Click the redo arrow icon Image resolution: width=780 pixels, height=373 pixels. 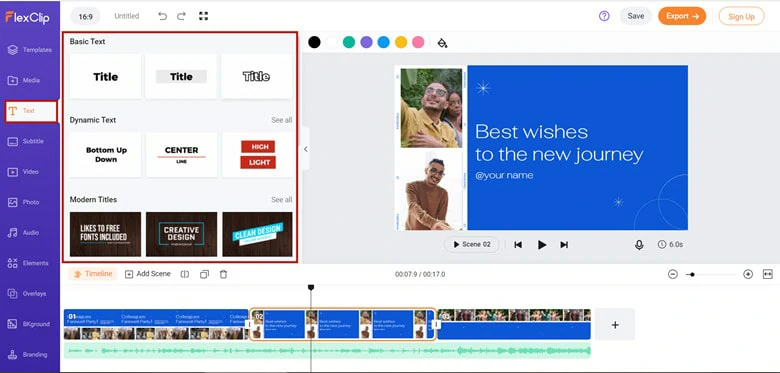182,16
